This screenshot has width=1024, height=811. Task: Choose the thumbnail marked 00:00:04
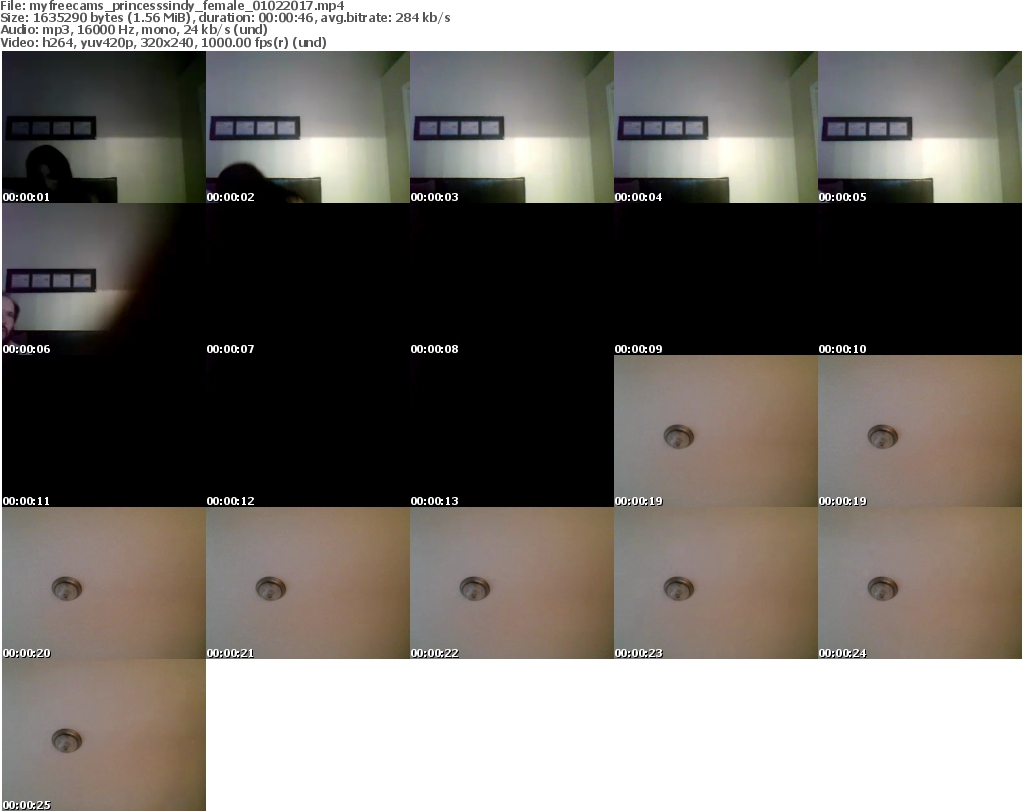pos(716,127)
